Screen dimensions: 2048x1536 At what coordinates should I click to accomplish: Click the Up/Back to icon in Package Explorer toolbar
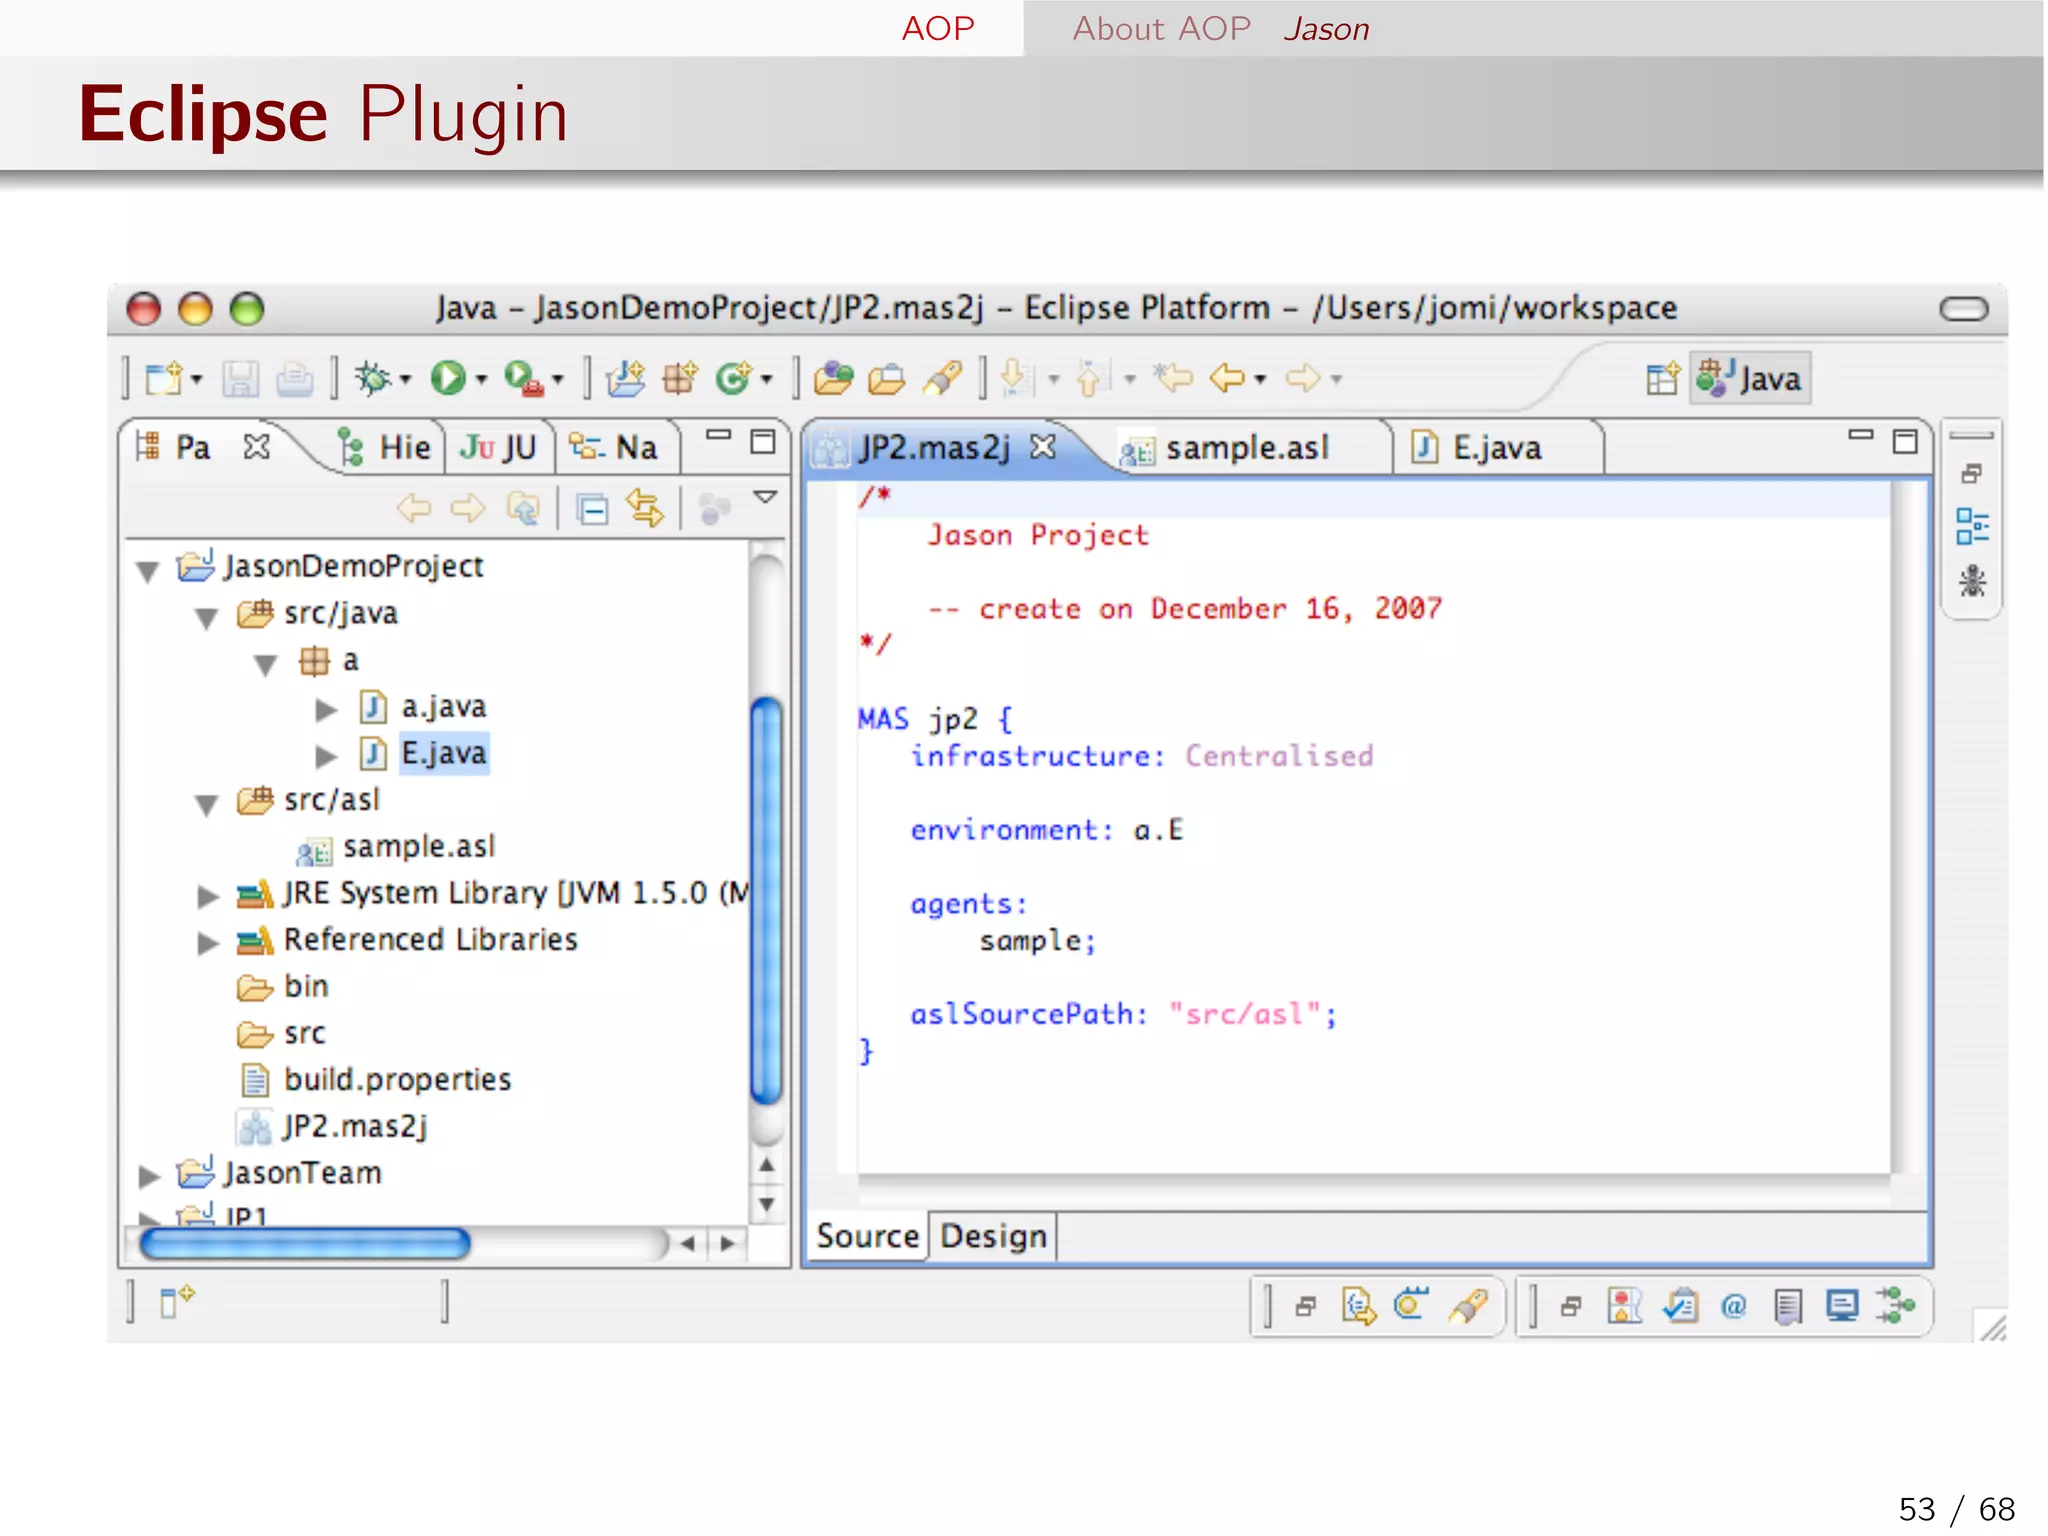(523, 509)
